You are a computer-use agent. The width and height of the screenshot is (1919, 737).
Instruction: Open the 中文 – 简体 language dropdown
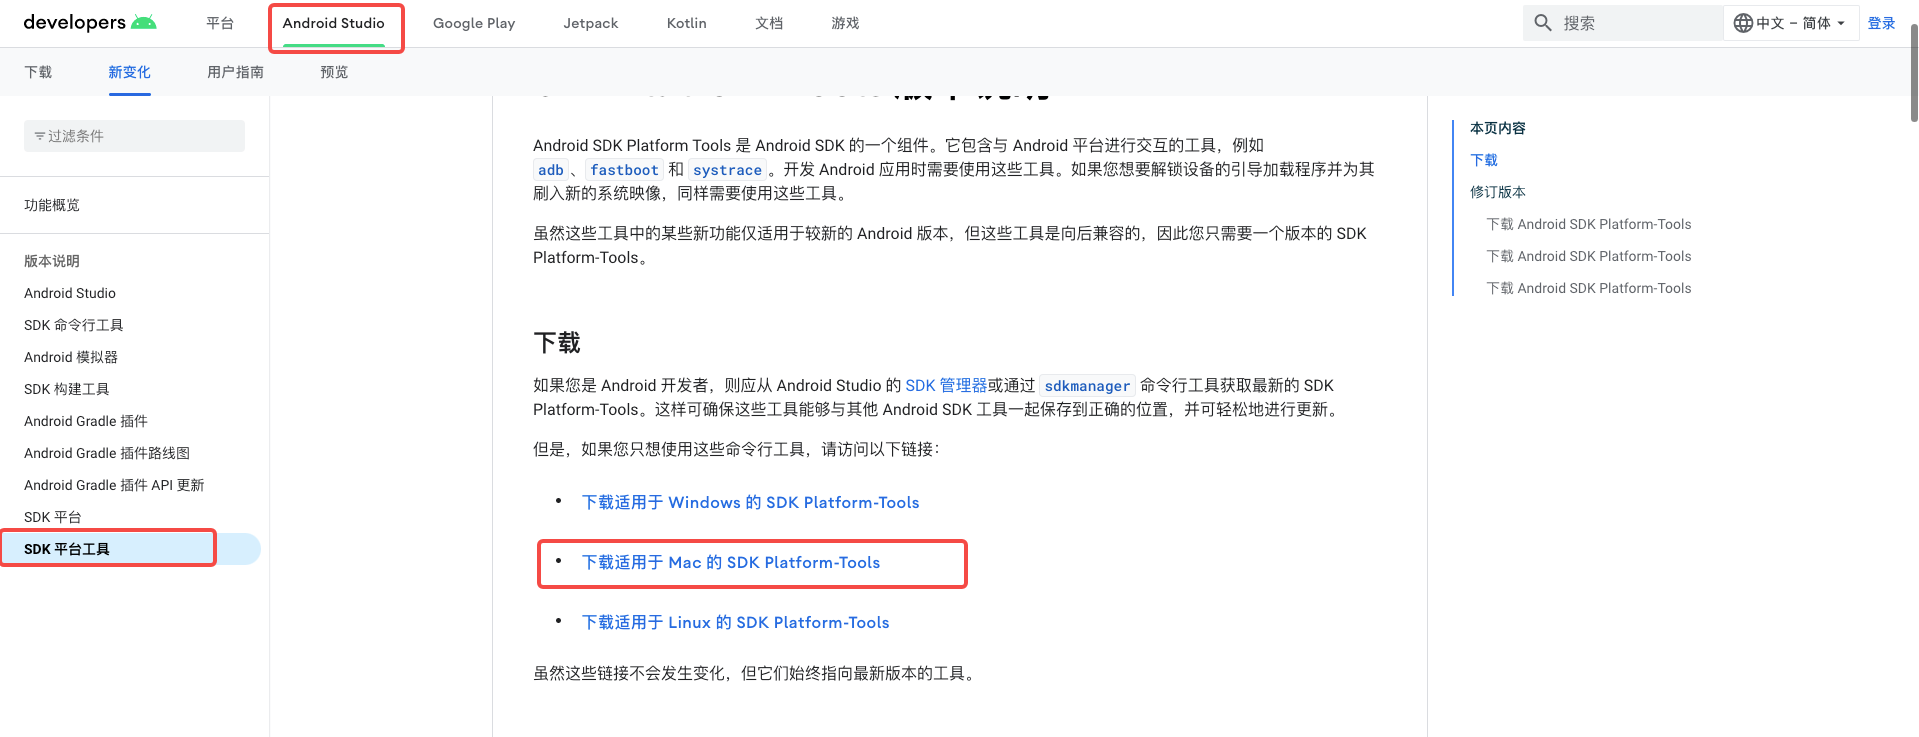coord(1790,23)
